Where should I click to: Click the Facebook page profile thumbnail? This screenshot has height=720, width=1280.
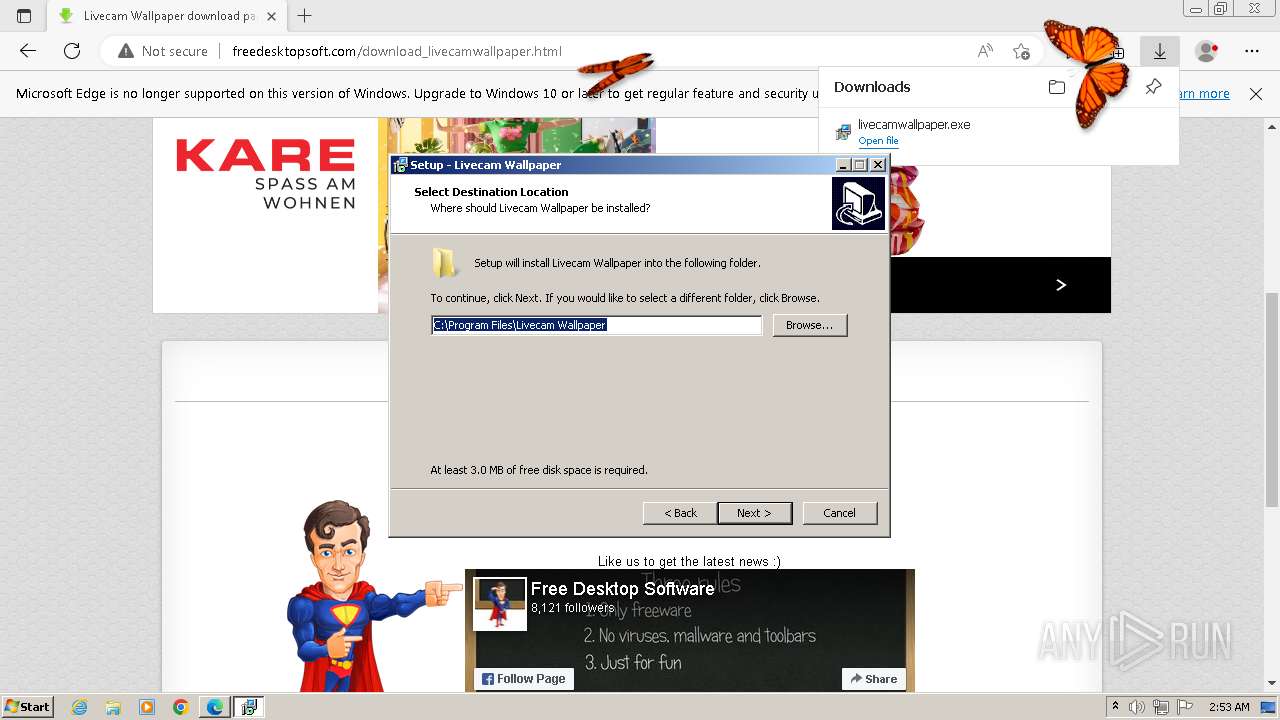click(500, 604)
